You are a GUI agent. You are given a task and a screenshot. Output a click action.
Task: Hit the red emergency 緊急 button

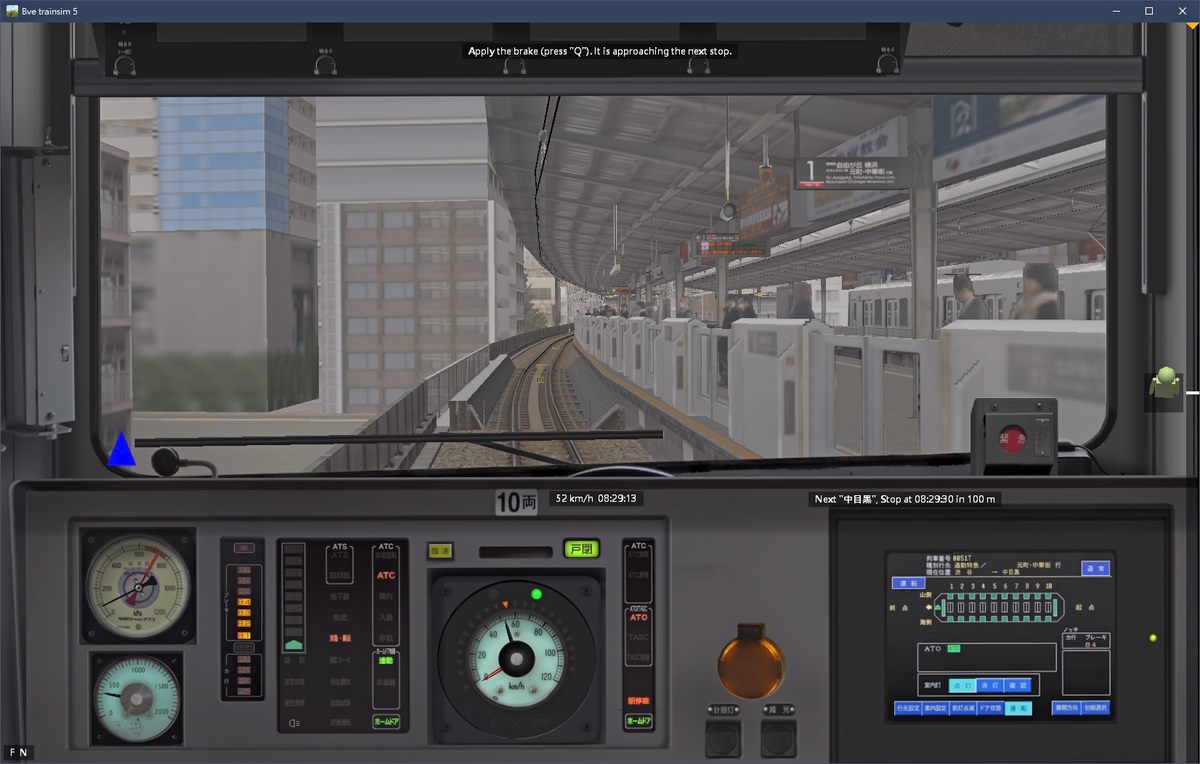1012,438
